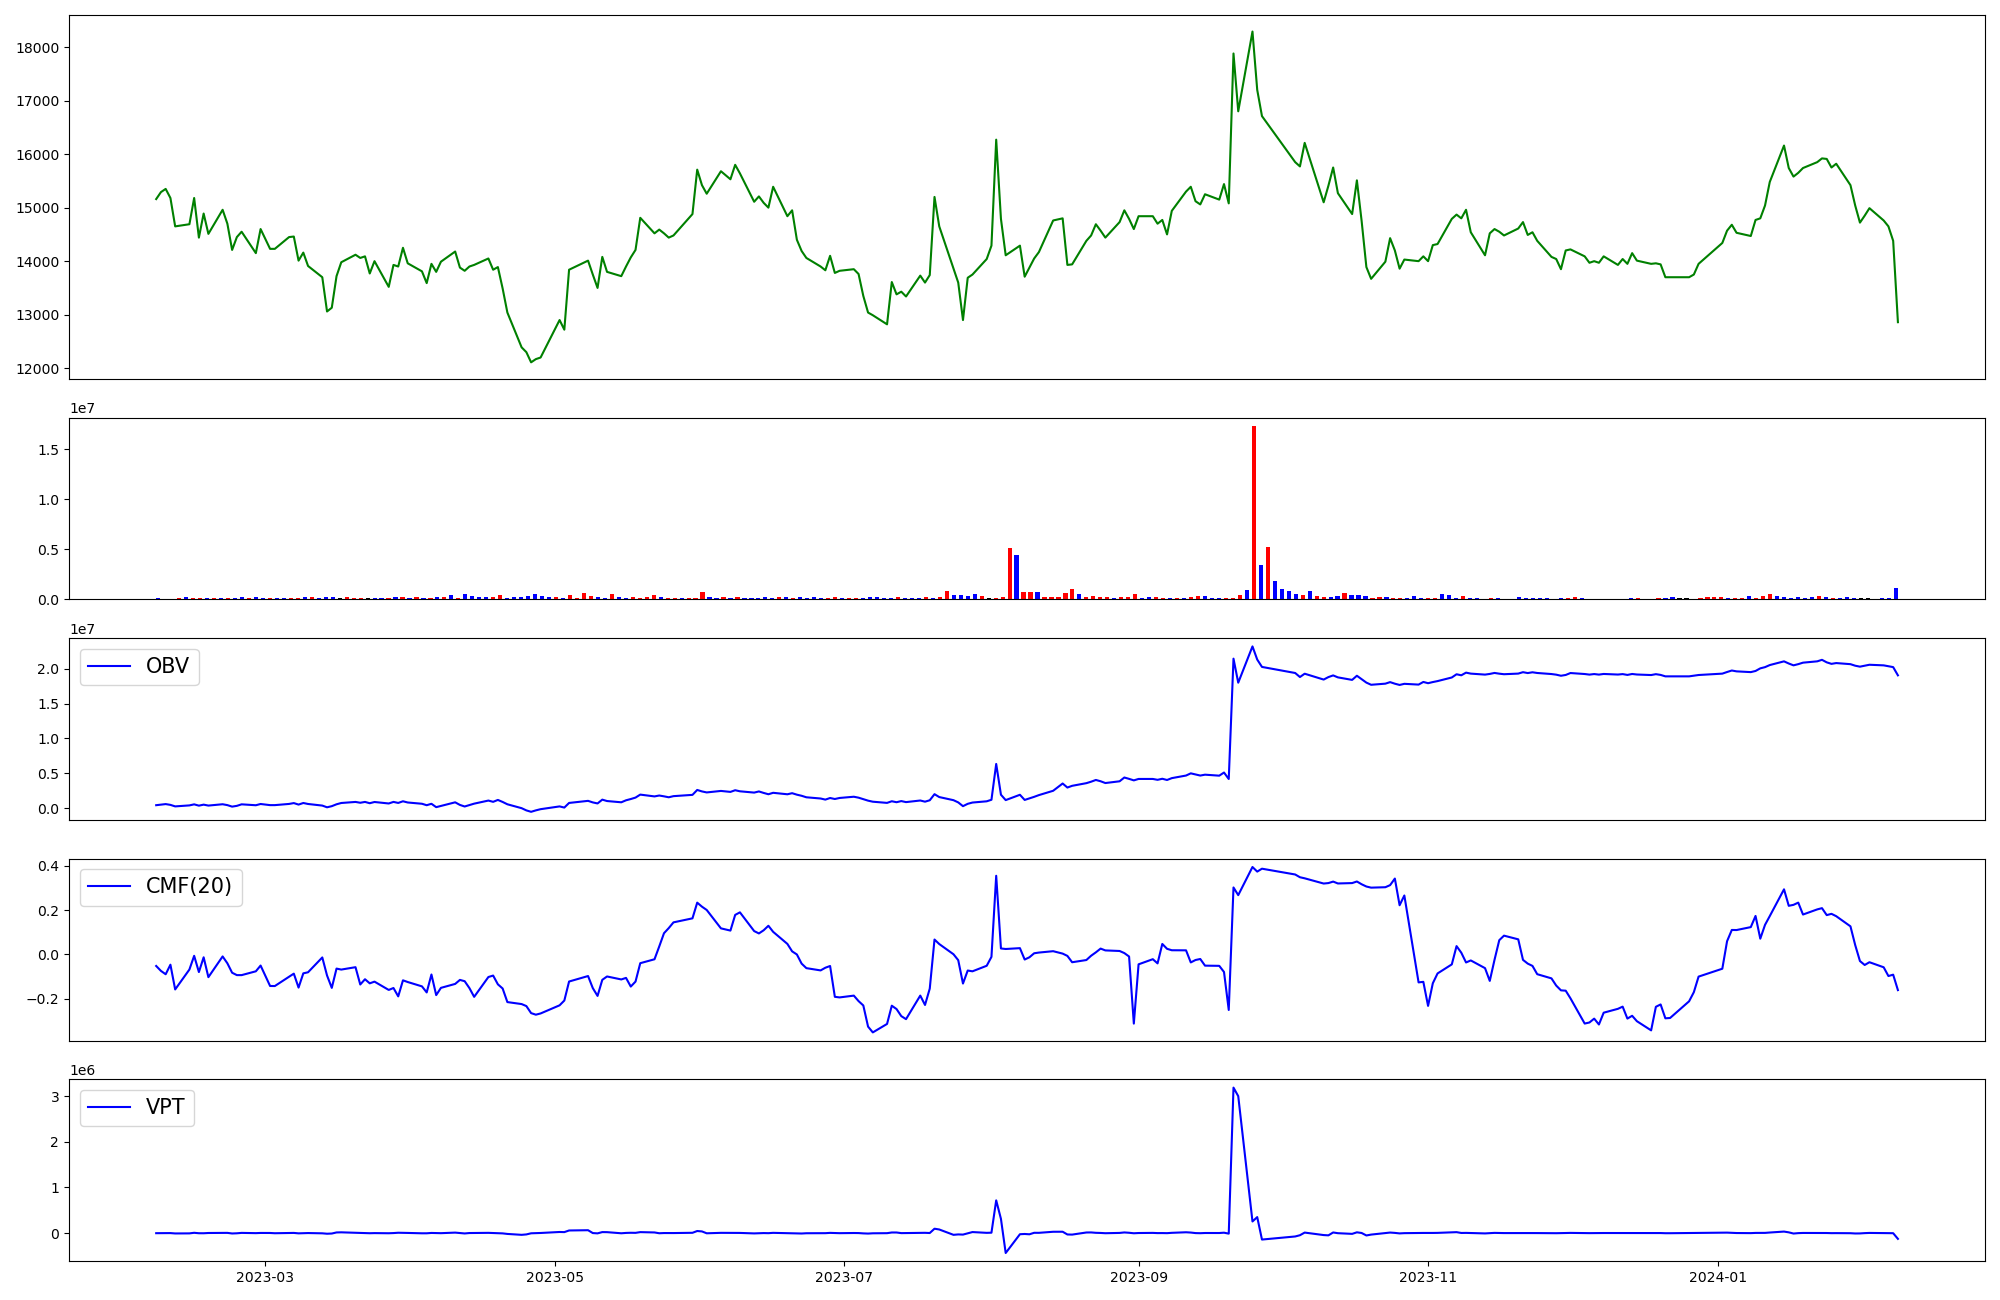Click the 0.4 tick on the CMF axis

(49, 866)
